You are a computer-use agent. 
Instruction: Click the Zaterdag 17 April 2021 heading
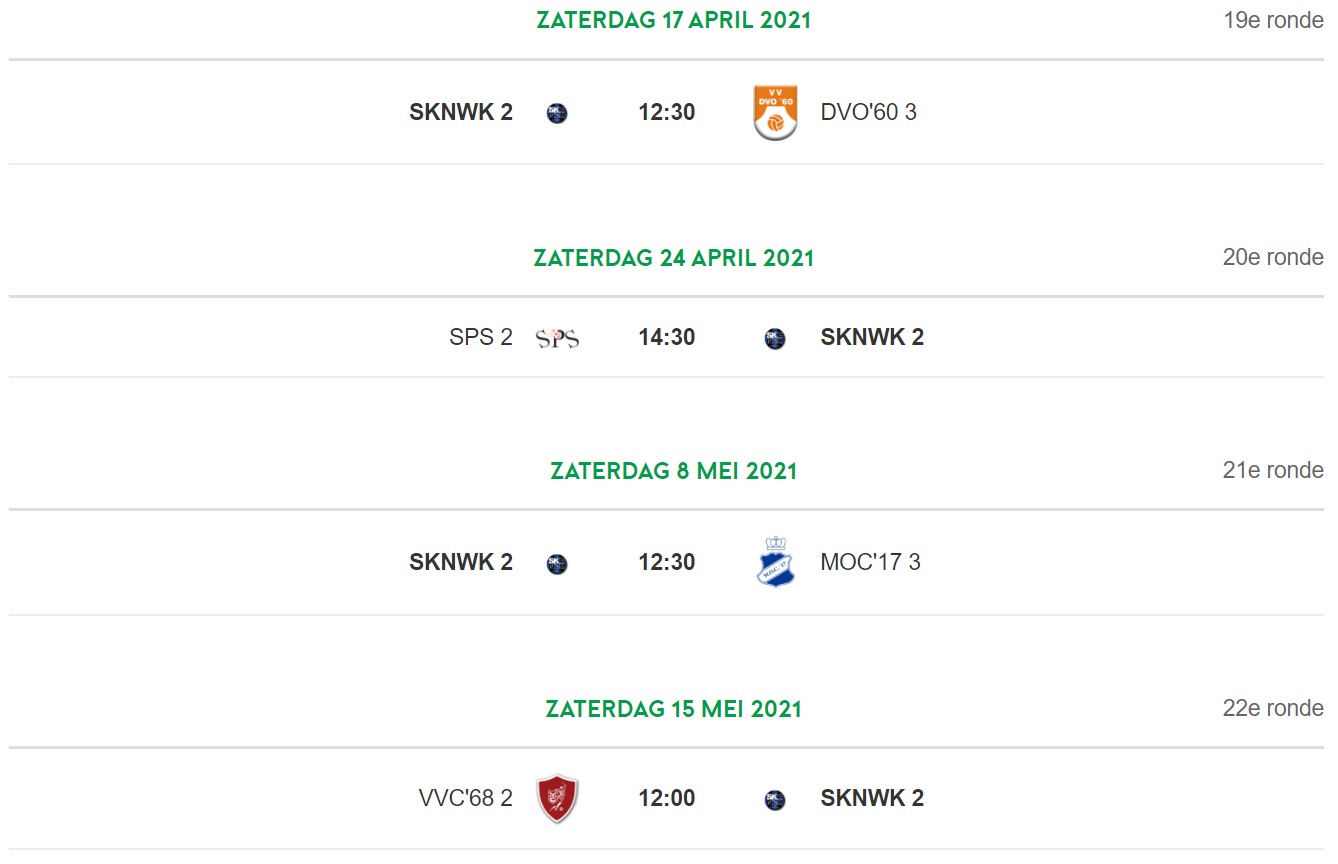click(674, 20)
